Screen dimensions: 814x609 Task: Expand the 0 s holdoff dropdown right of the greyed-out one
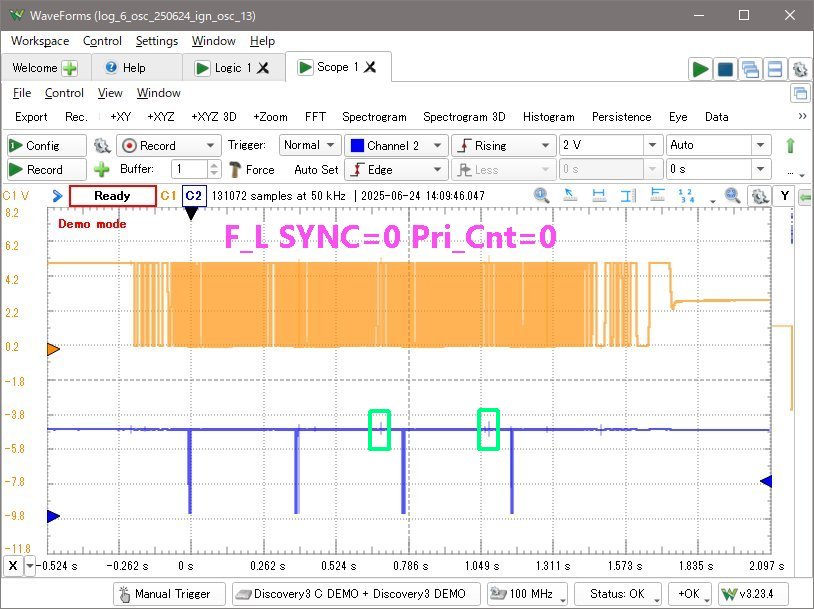point(760,169)
